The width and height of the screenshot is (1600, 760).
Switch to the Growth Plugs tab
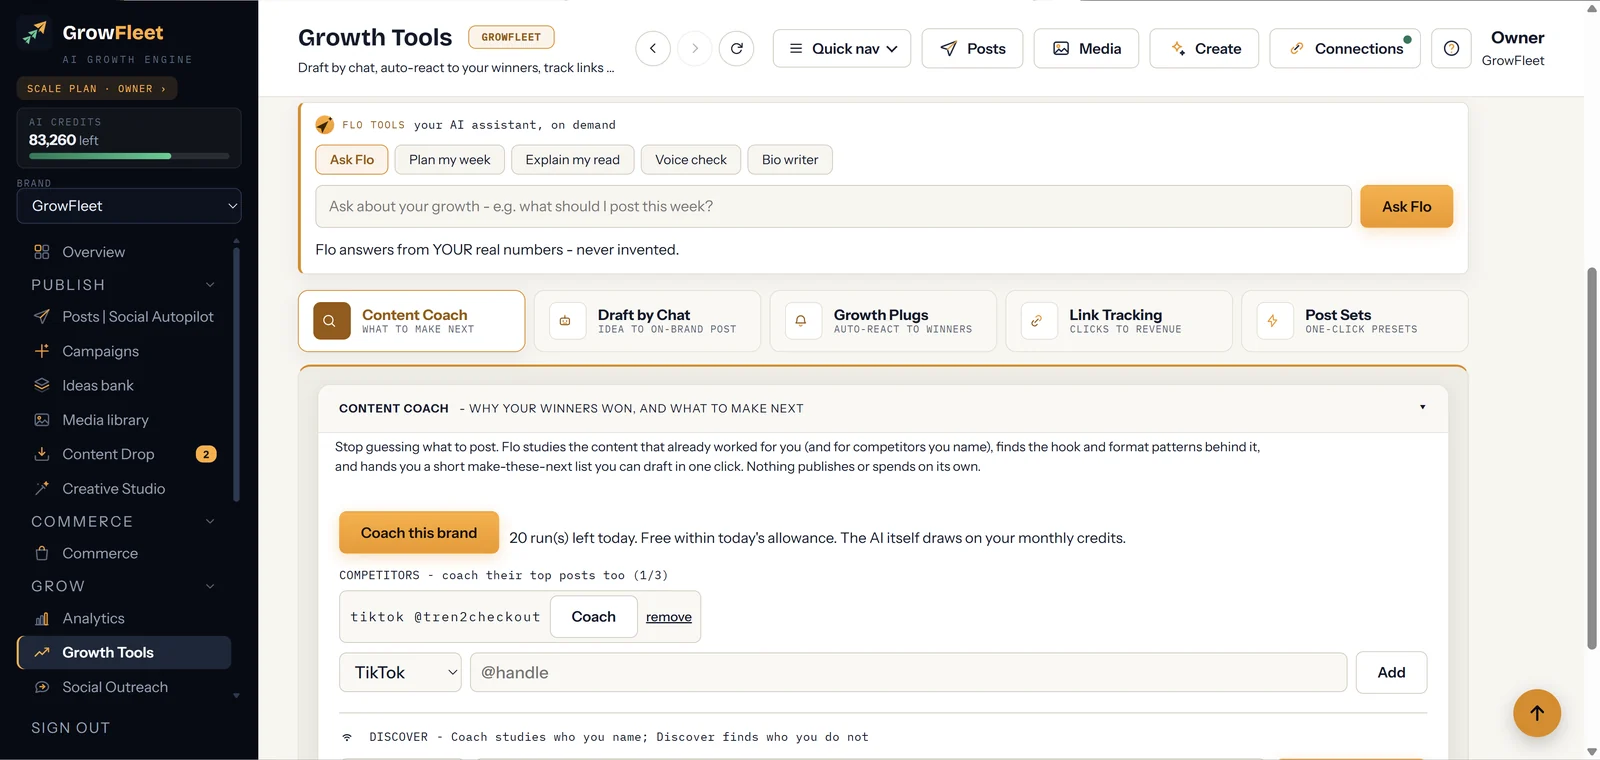coord(883,321)
